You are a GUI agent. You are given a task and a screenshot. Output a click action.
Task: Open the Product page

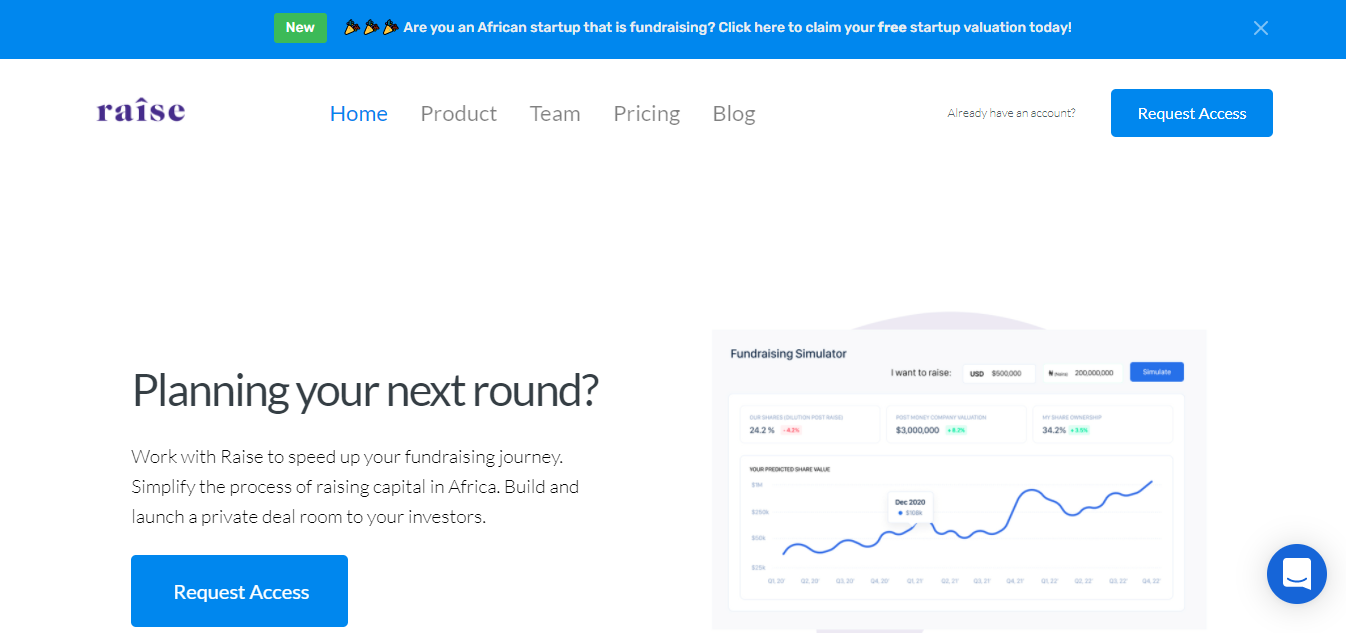458,113
